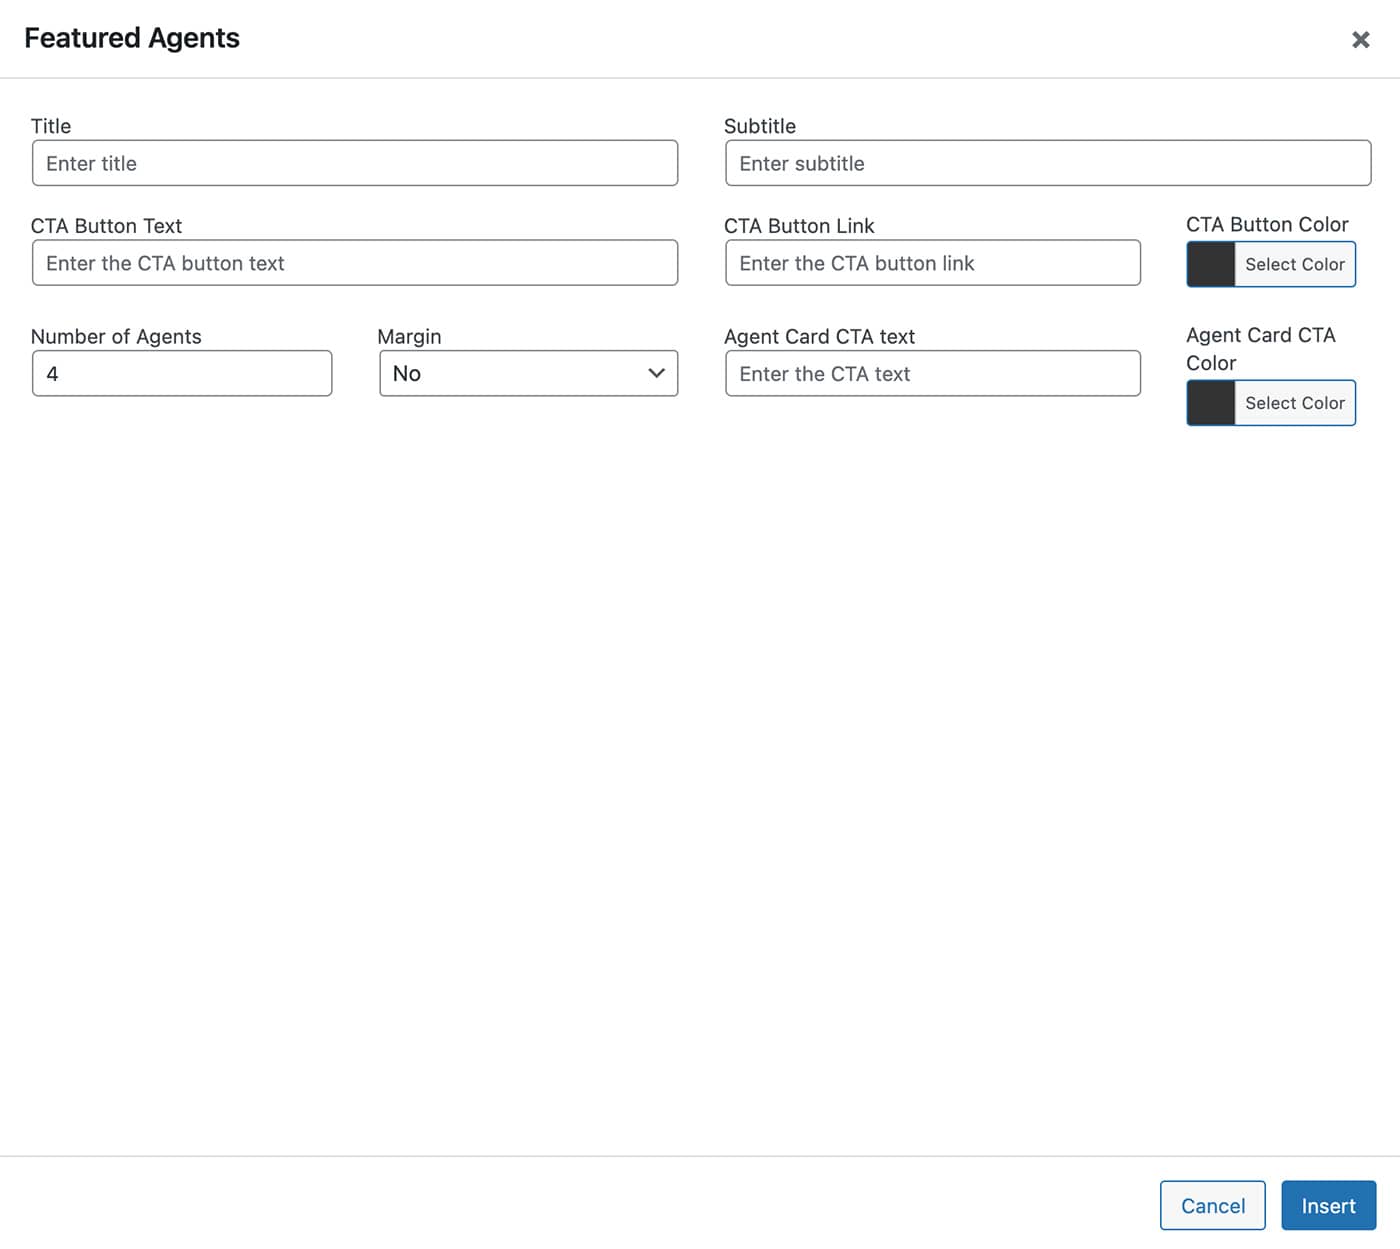This screenshot has width=1400, height=1249.
Task: Click the Number of Agents label
Action: 116,337
